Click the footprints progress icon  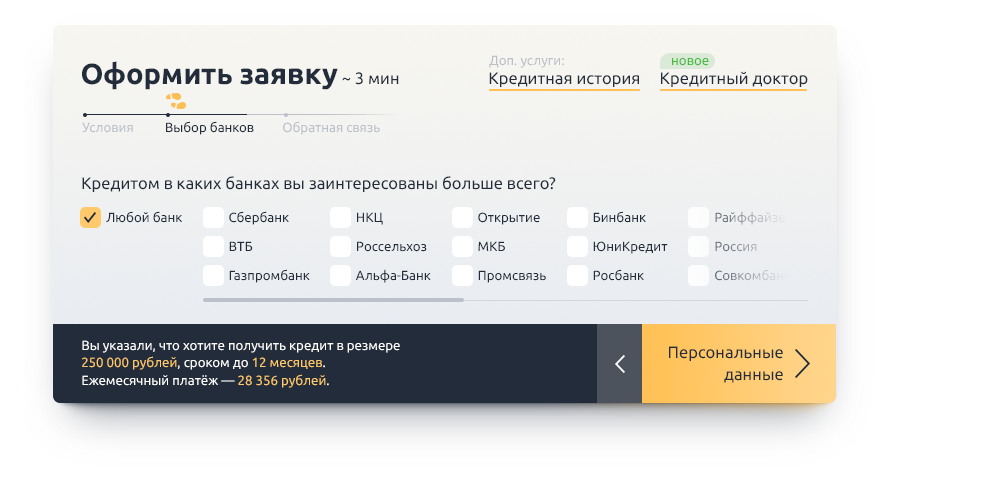pyautogui.click(x=176, y=101)
